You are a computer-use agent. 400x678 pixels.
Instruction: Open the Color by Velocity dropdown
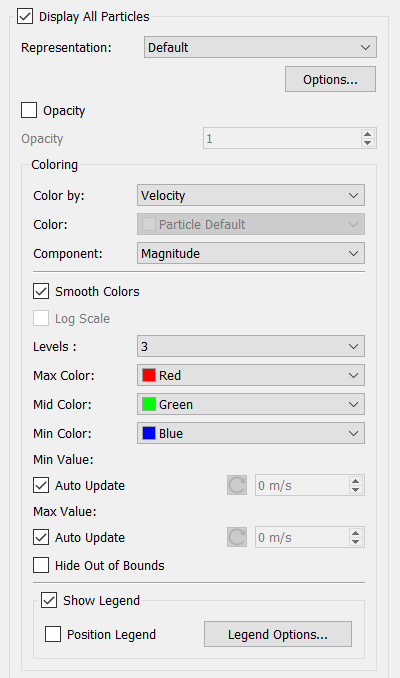[251, 195]
